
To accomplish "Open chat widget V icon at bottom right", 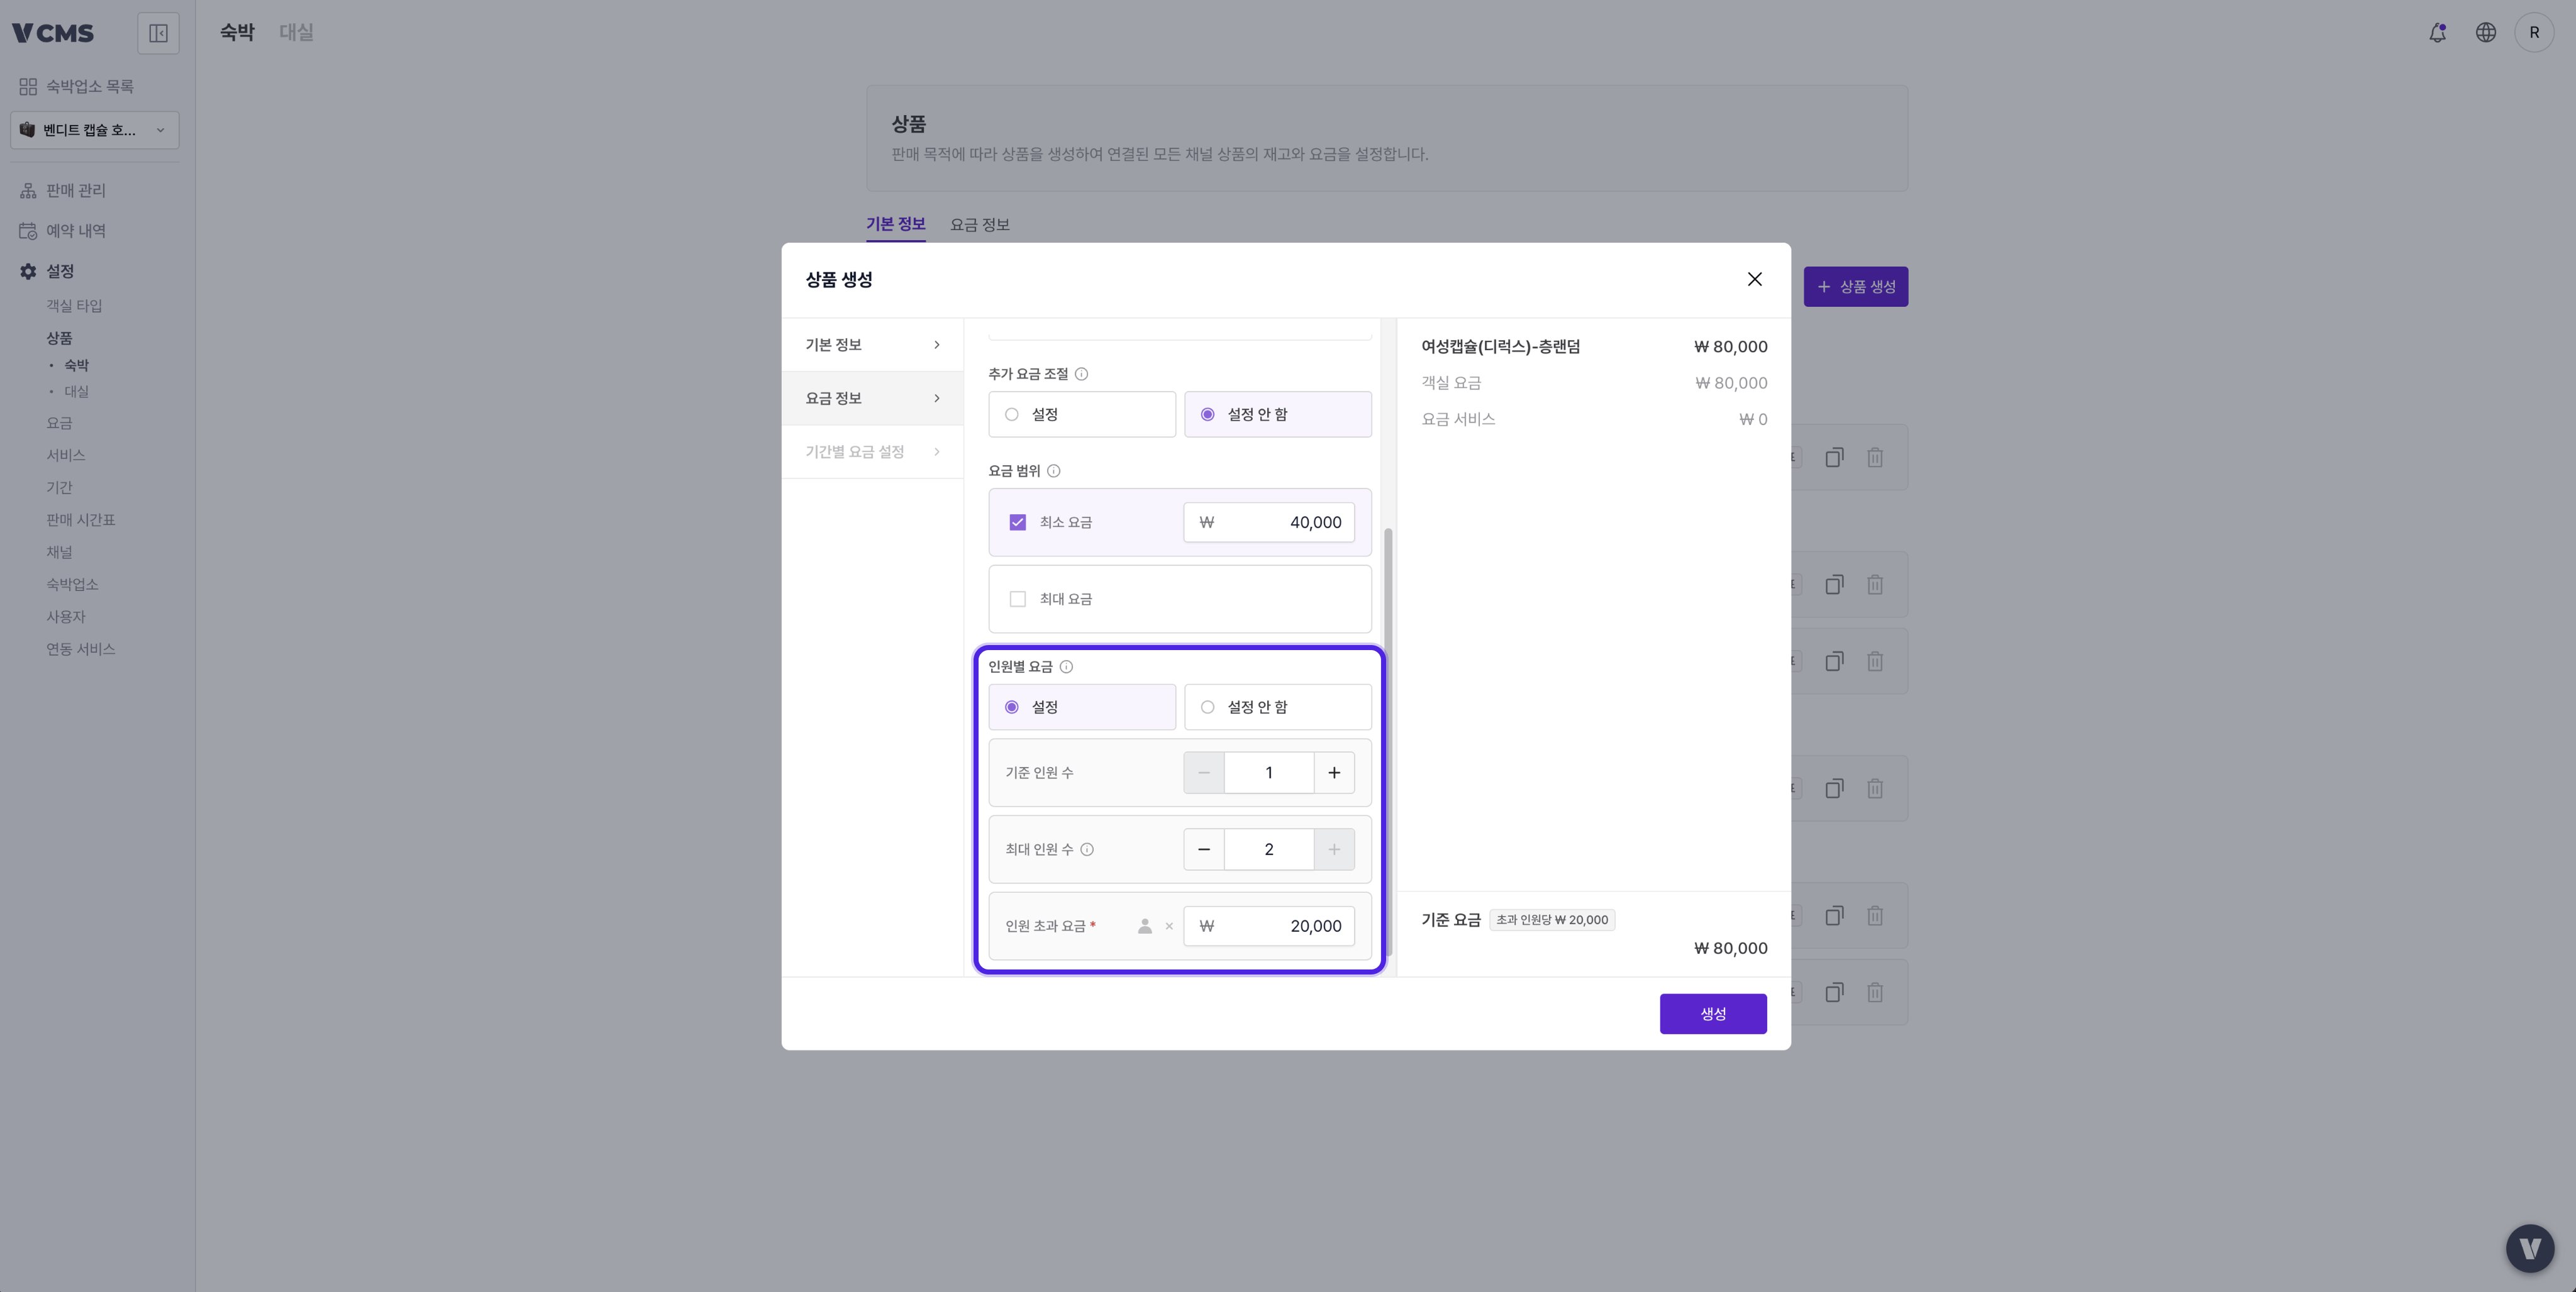I will [2529, 1248].
